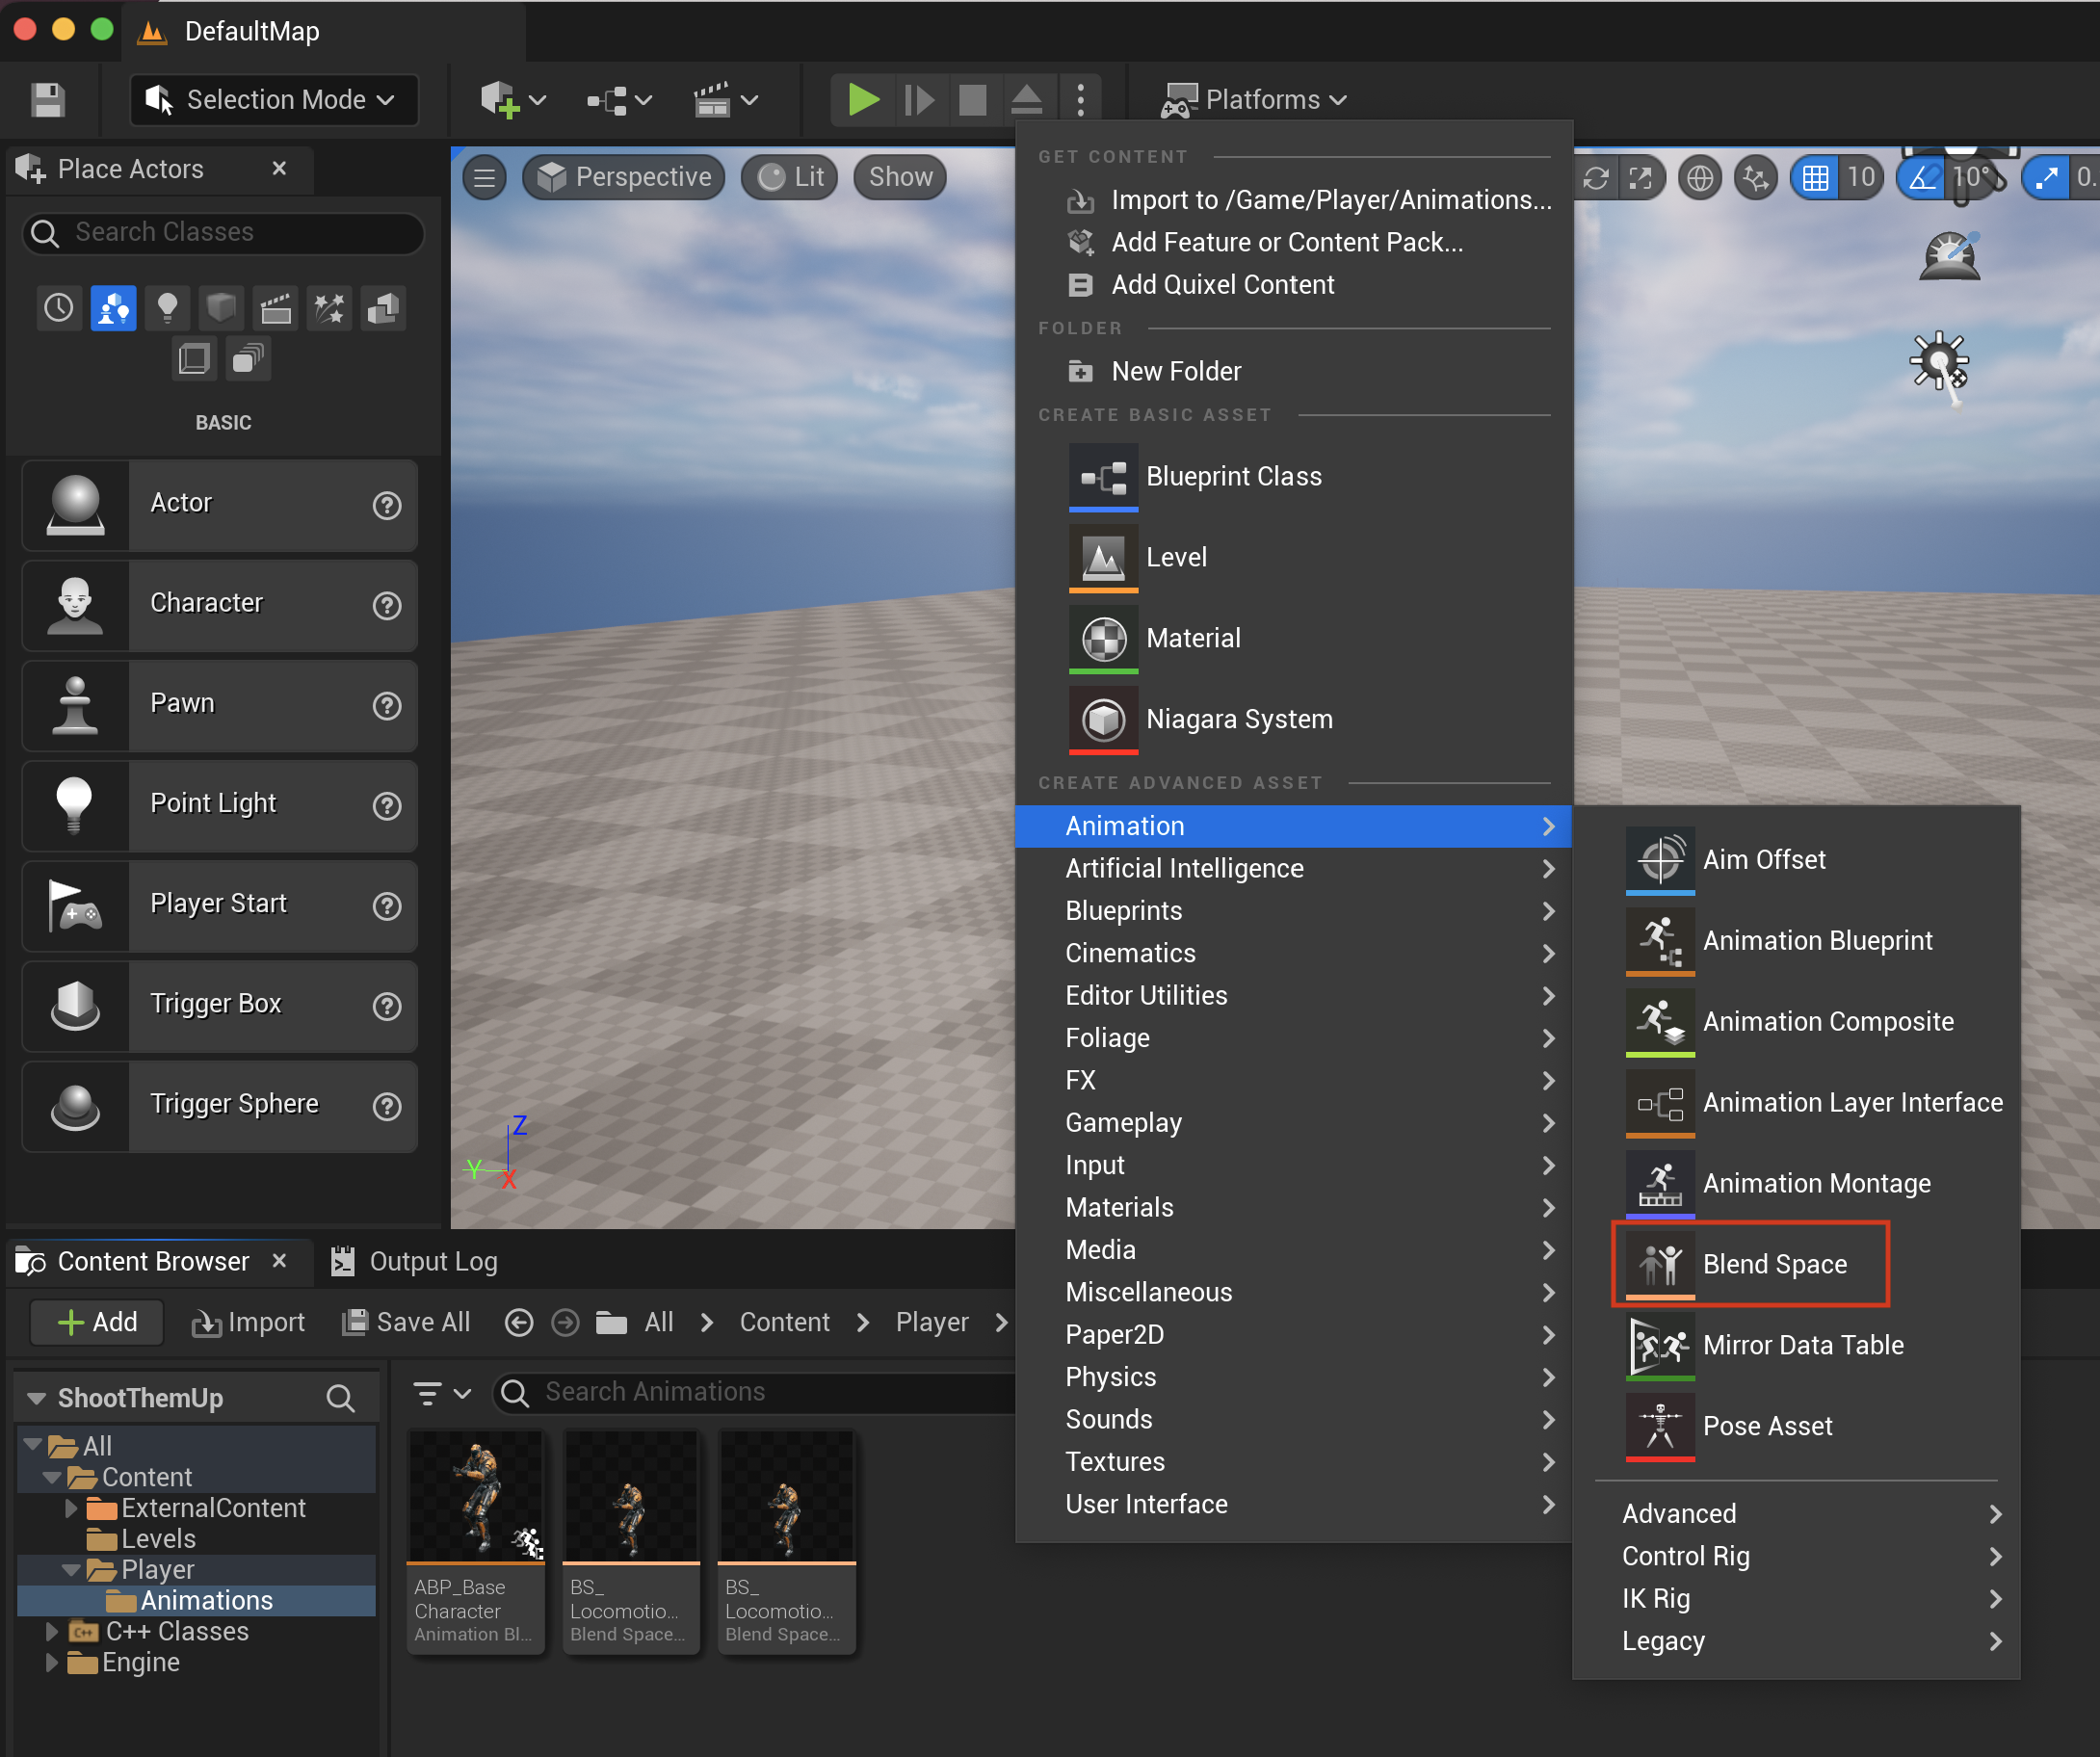Start Play in Editor
Viewport: 2100px width, 1757px height.
pos(863,100)
